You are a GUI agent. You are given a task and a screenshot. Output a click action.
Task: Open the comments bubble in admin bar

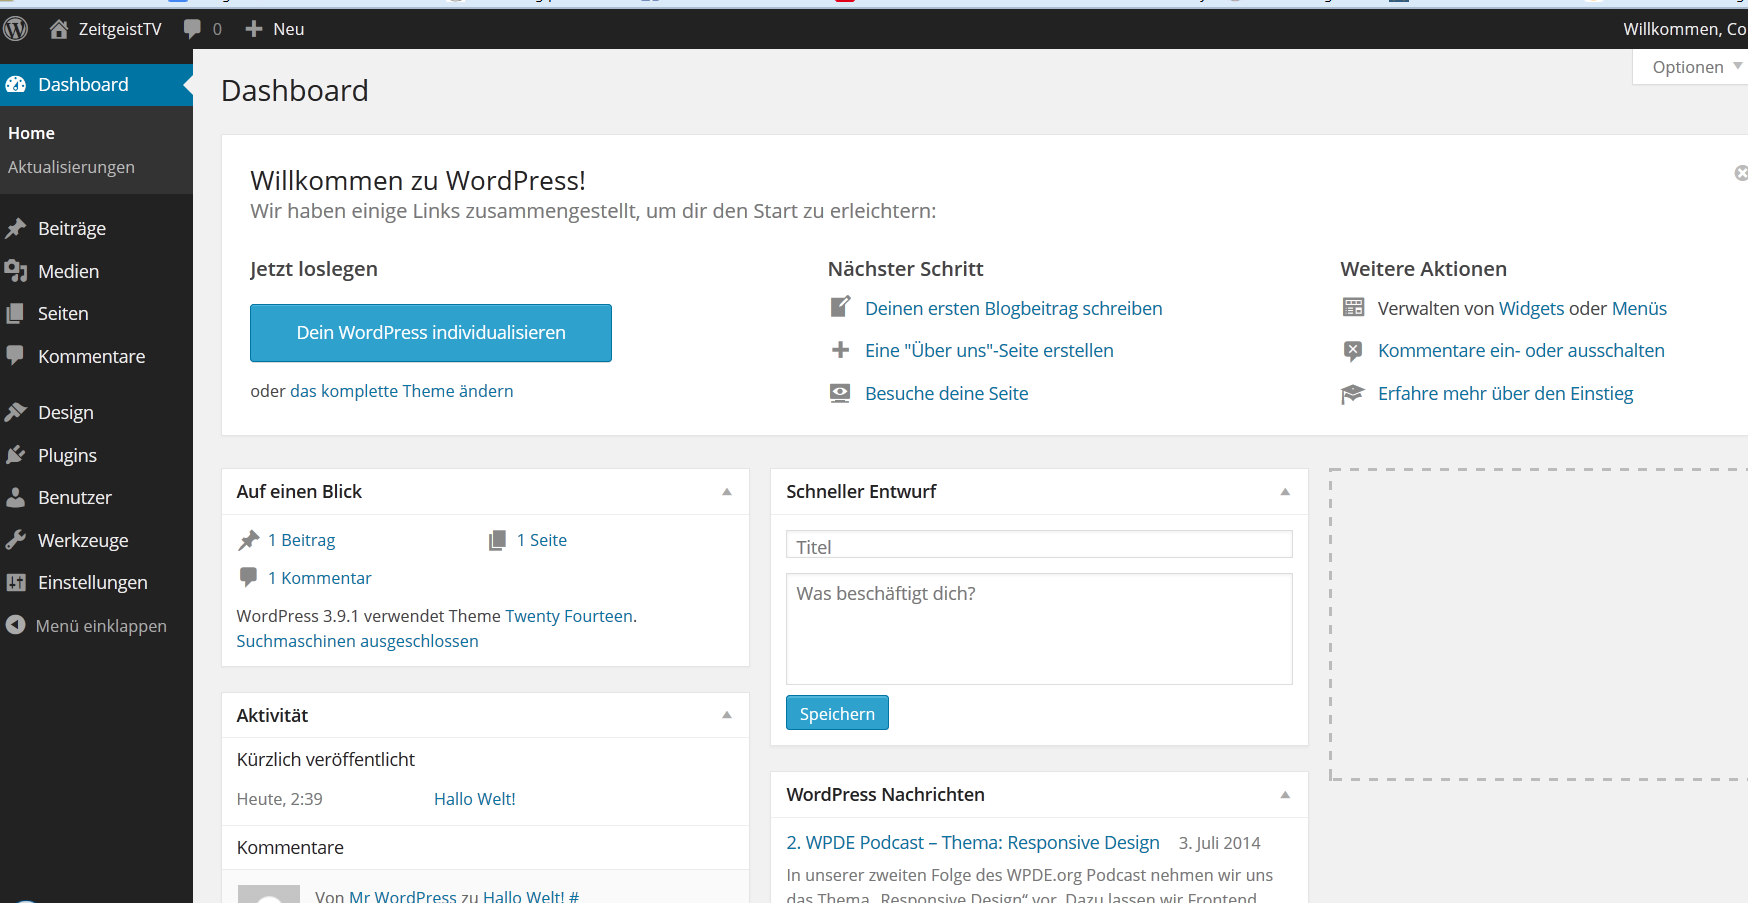[x=192, y=29]
